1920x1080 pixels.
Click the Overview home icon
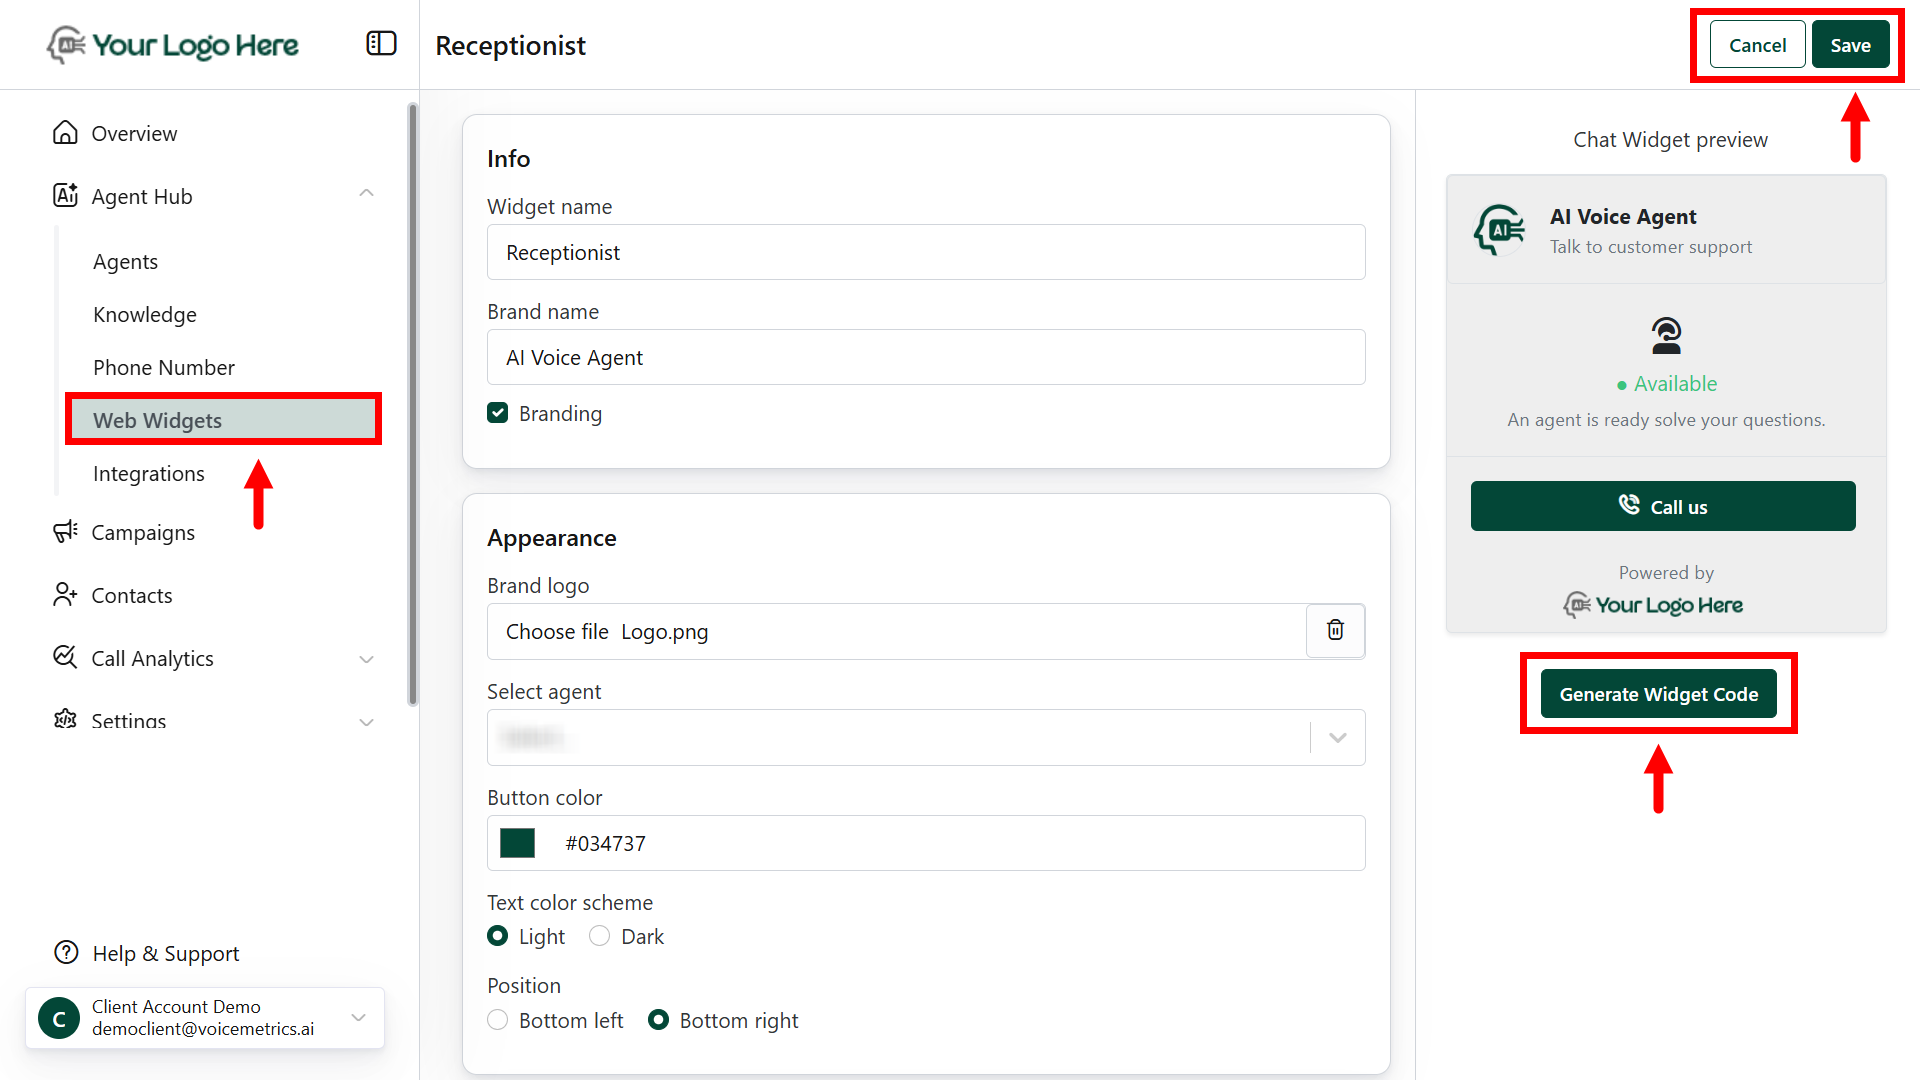(65, 133)
